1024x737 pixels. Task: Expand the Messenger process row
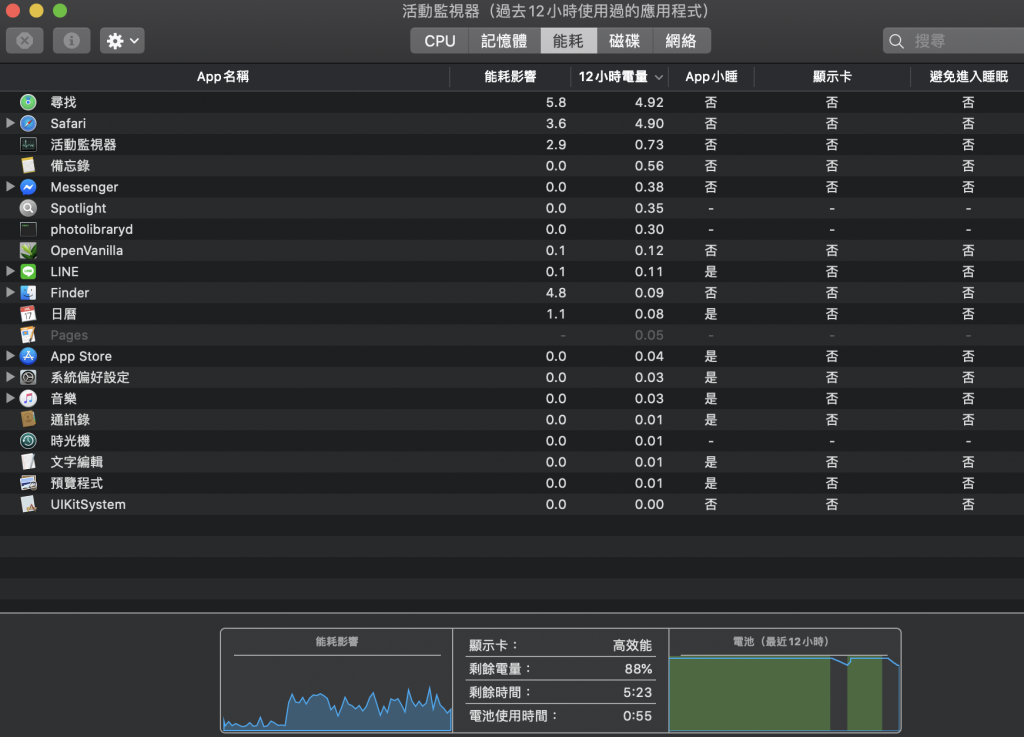(x=10, y=186)
